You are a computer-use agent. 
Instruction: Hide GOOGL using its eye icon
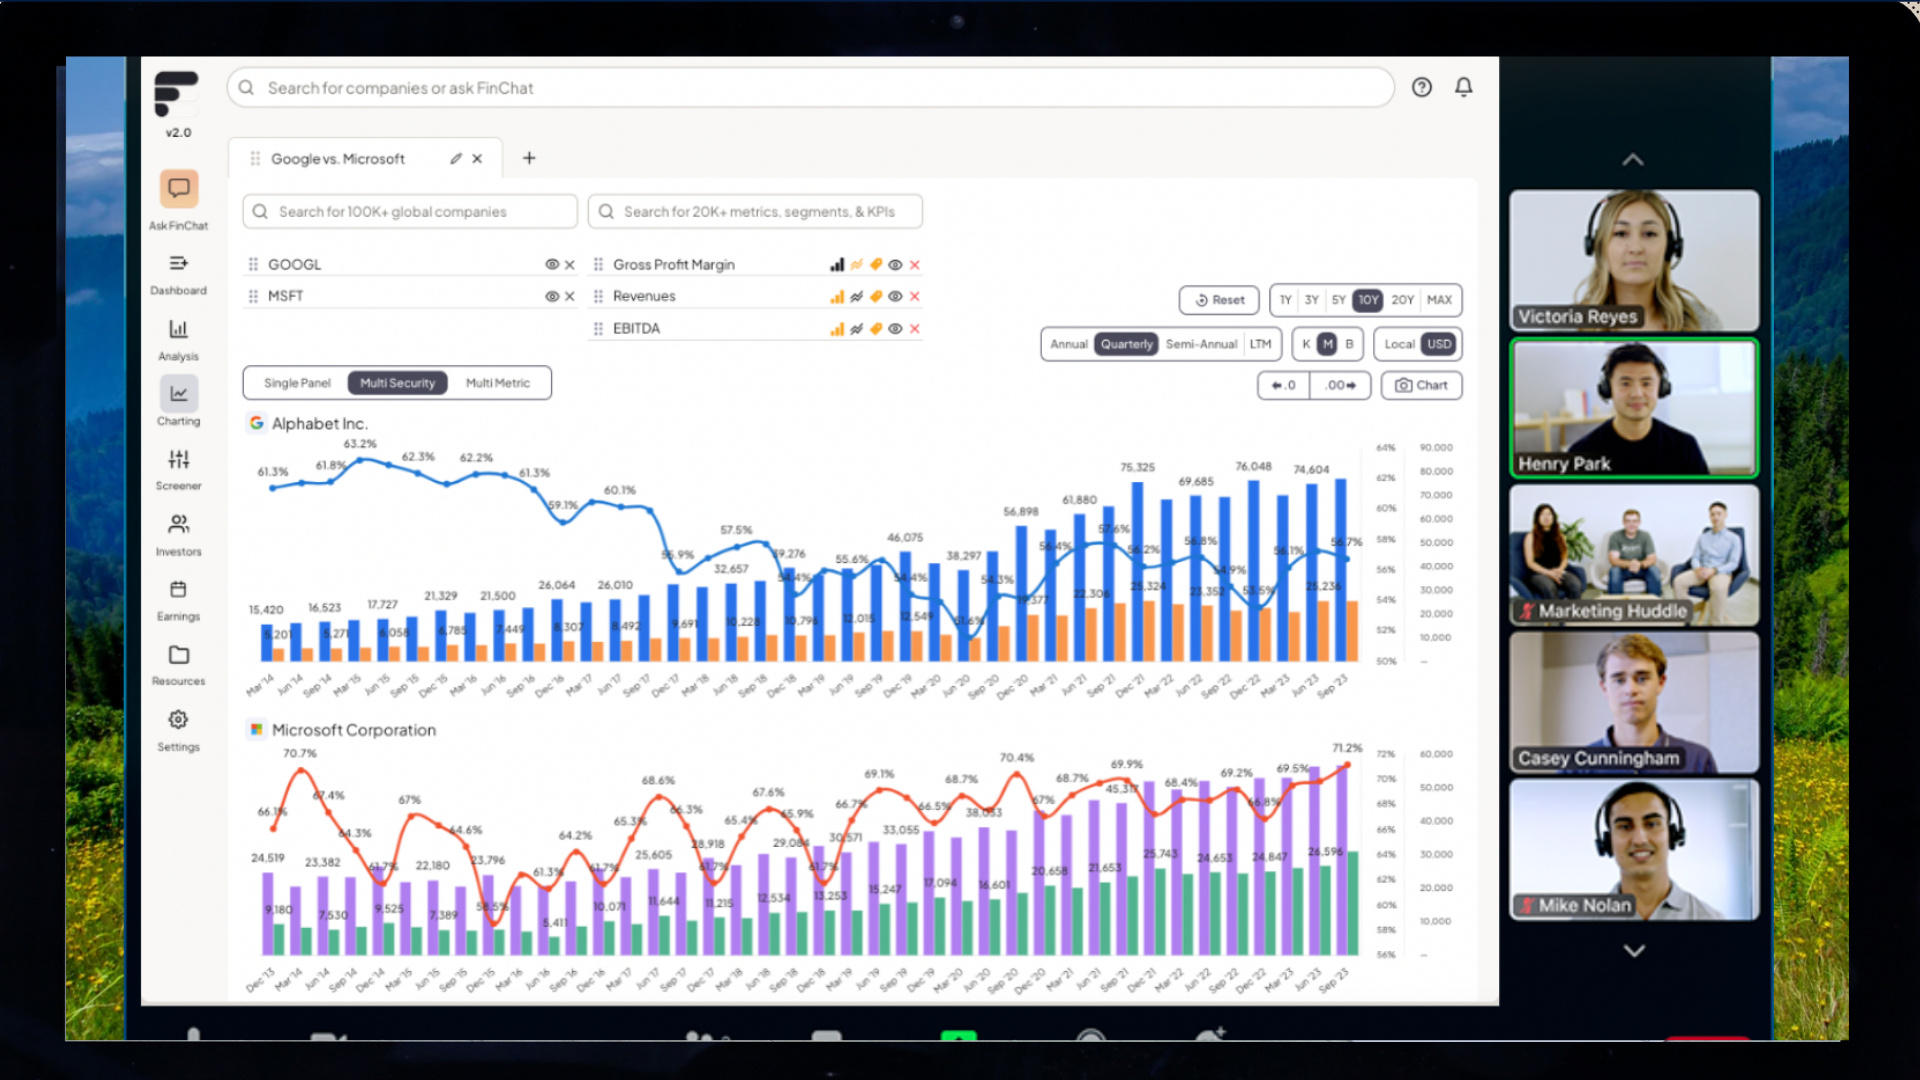tap(551, 265)
